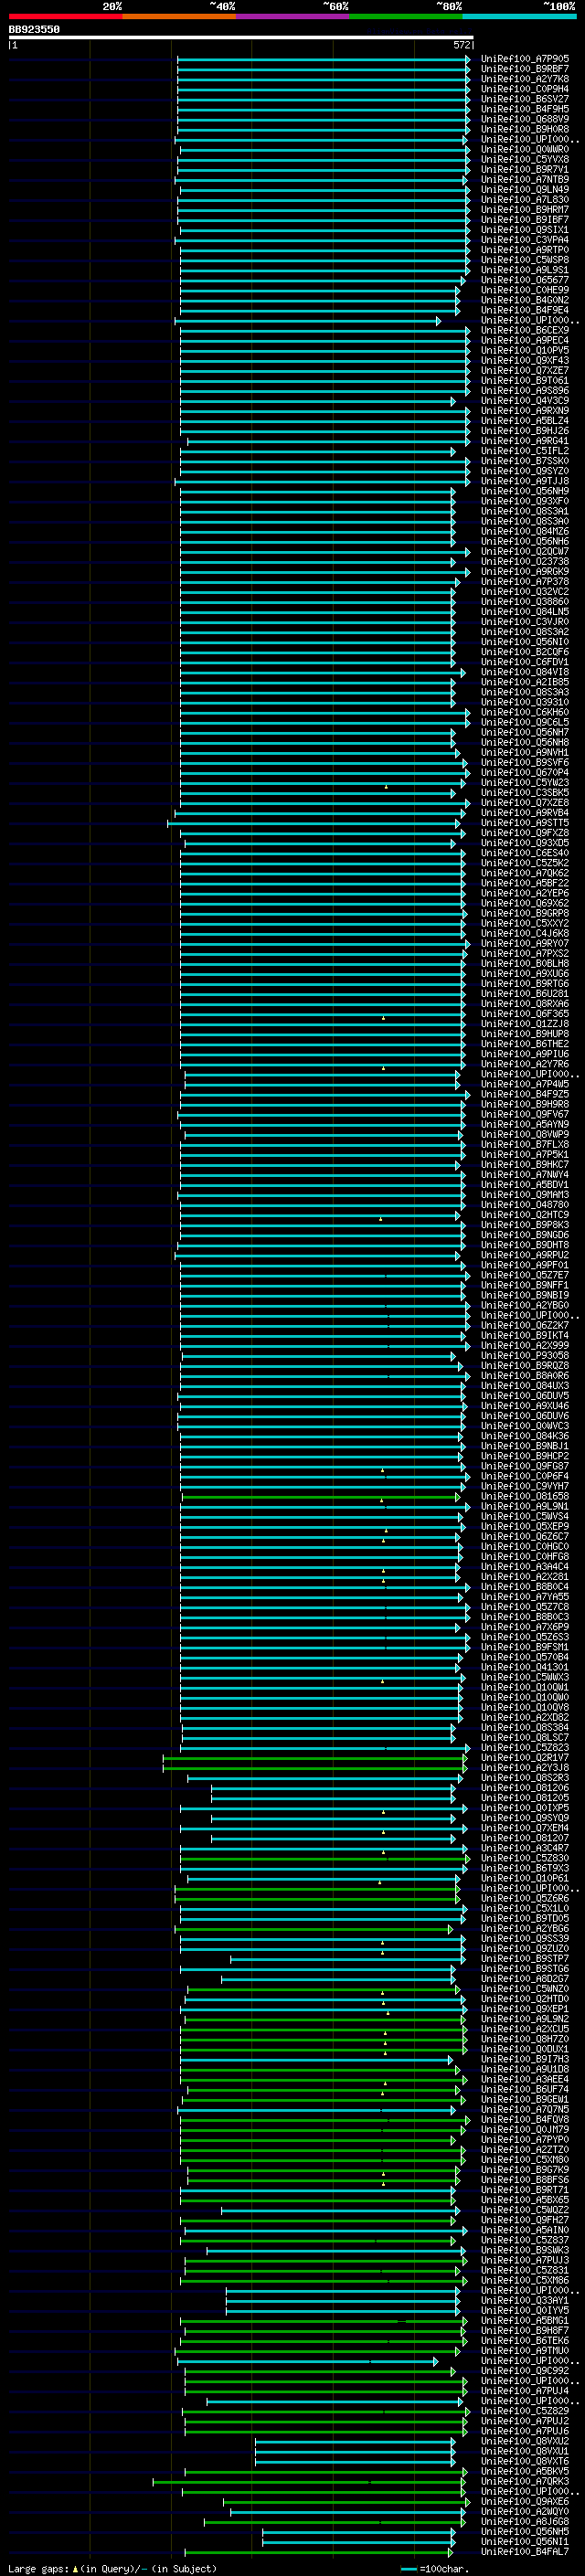This screenshot has width=585, height=2576.
Task: Click the short cyan bar of UniRef100_Q8VXT6
Action: (x=355, y=2461)
